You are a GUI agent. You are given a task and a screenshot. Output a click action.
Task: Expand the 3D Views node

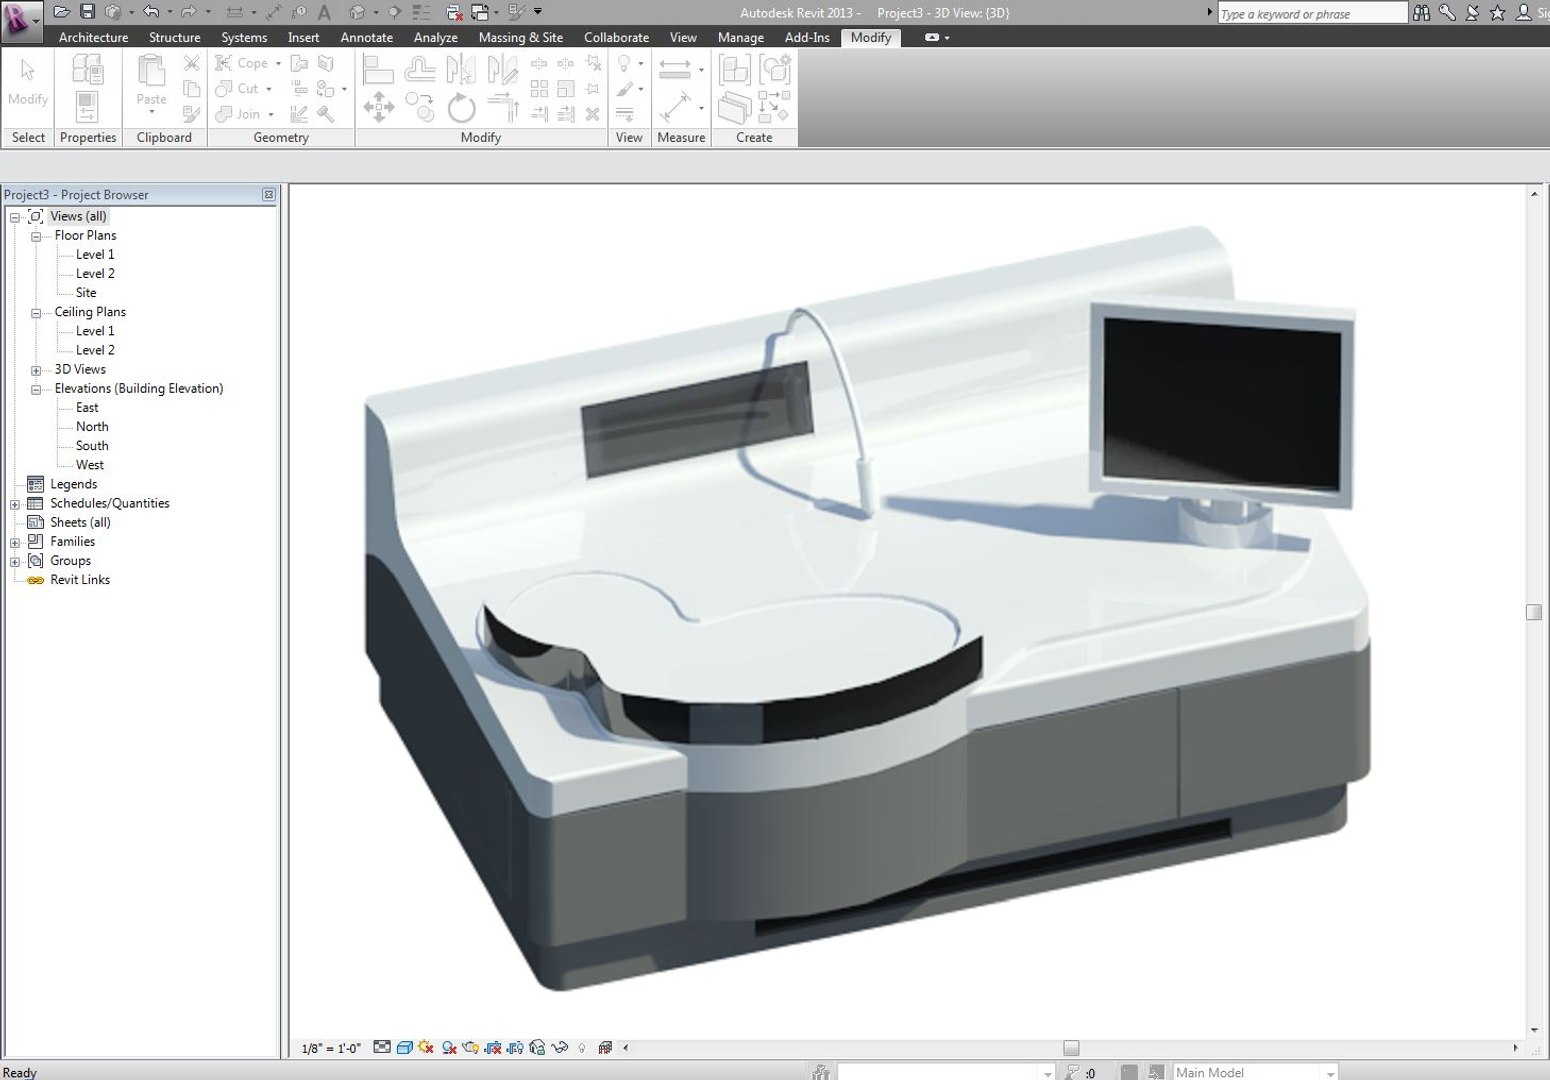36,371
